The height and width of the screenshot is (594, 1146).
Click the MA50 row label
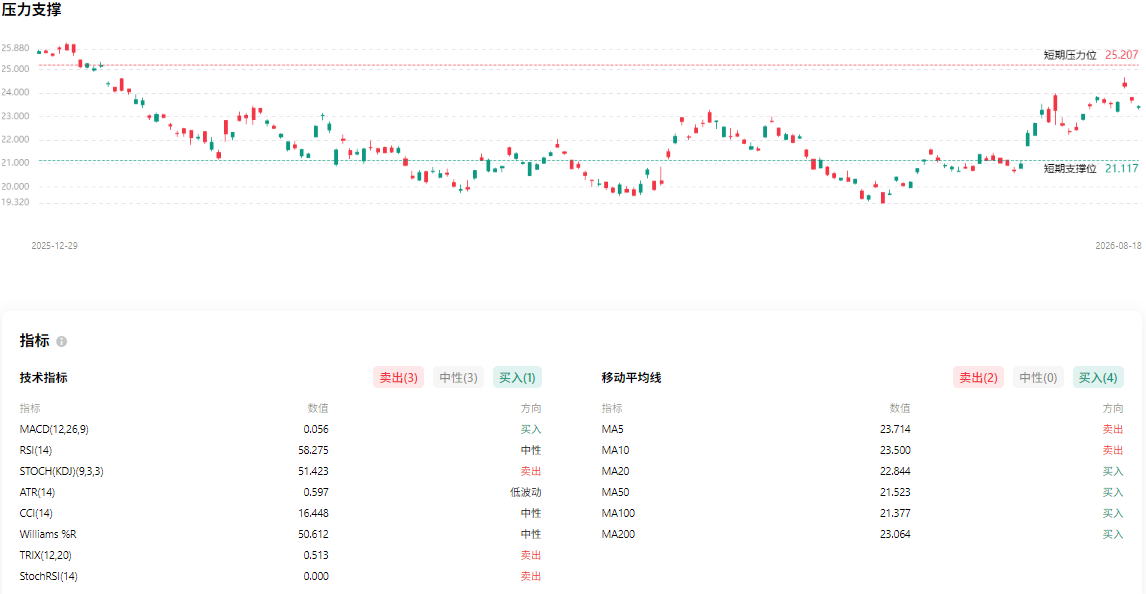[x=615, y=492]
